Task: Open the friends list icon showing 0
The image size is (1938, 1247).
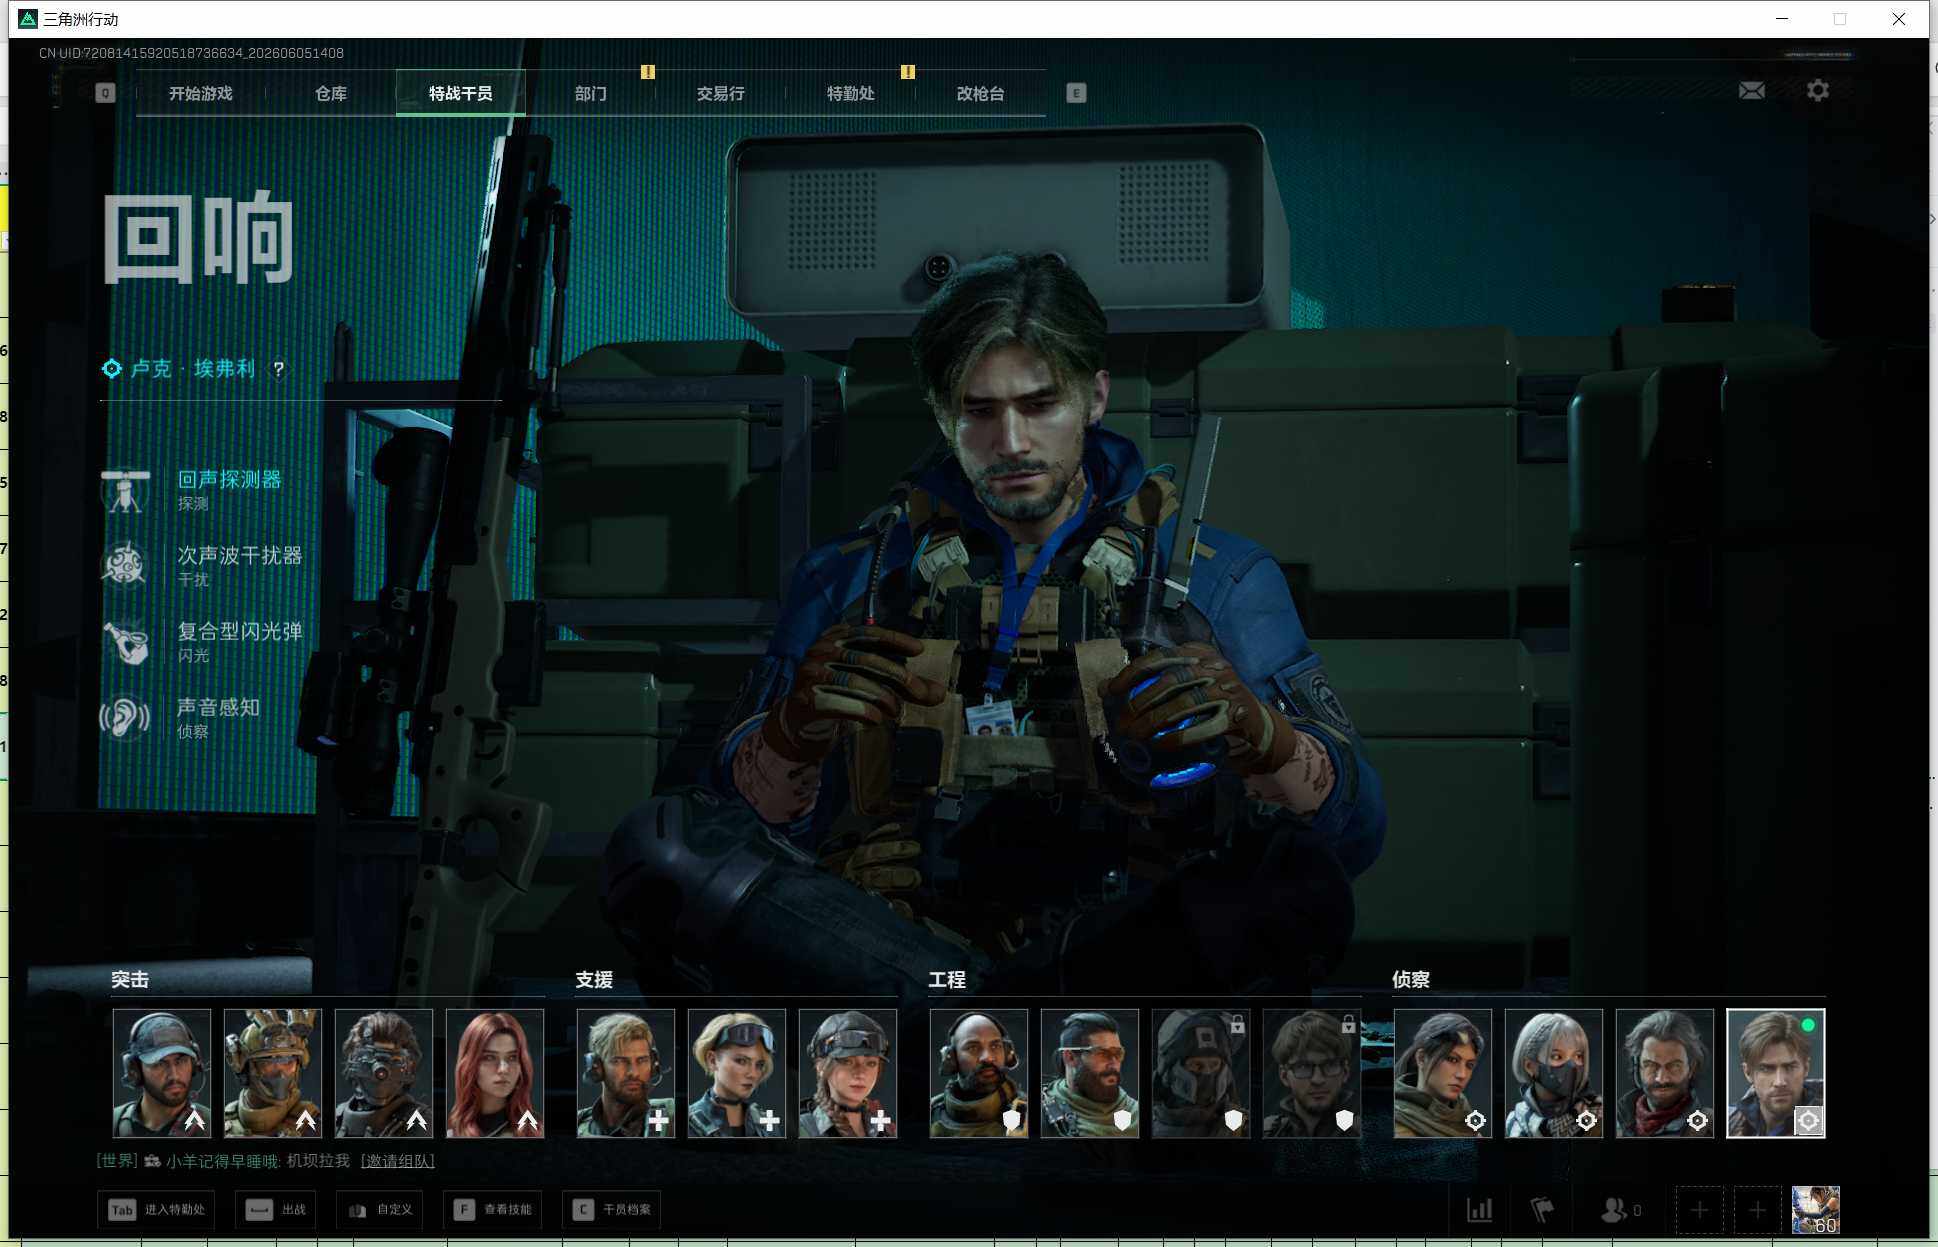Action: [1620, 1210]
